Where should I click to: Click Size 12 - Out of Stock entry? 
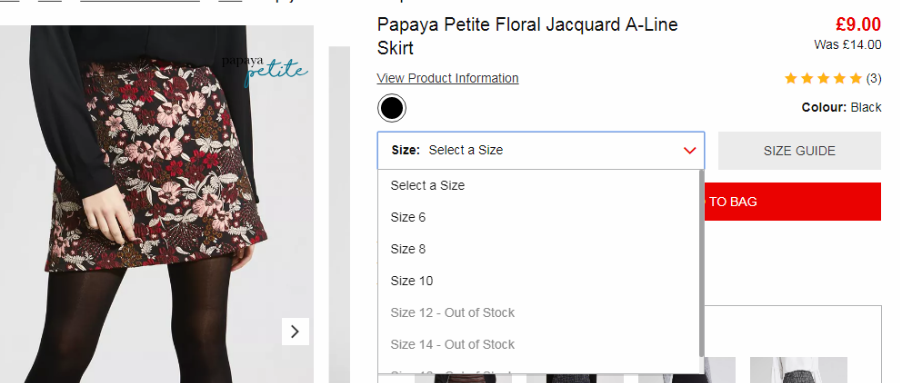click(538, 313)
